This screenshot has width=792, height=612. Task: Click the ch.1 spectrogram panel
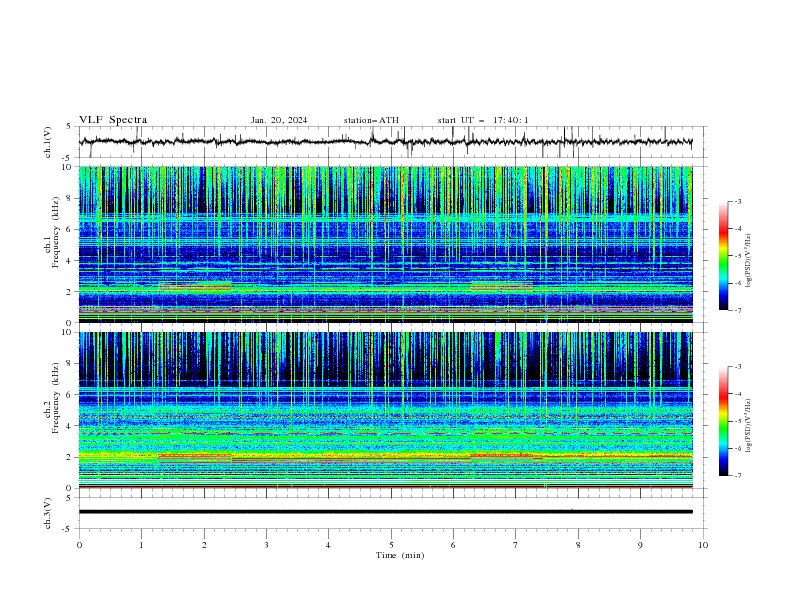386,244
